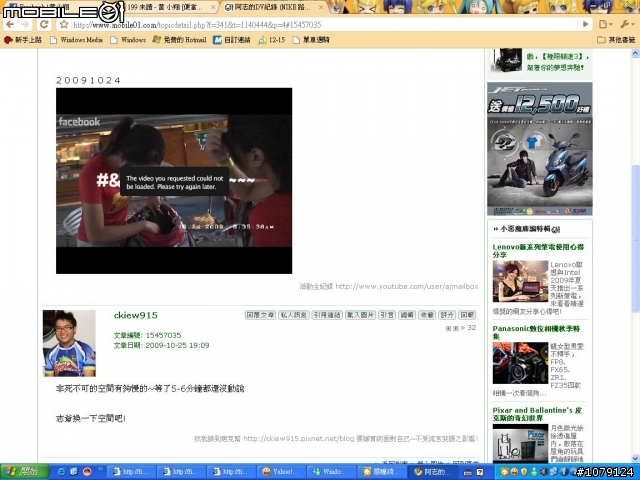Open the wrench tools menu
640x480 pixels.
click(627, 24)
